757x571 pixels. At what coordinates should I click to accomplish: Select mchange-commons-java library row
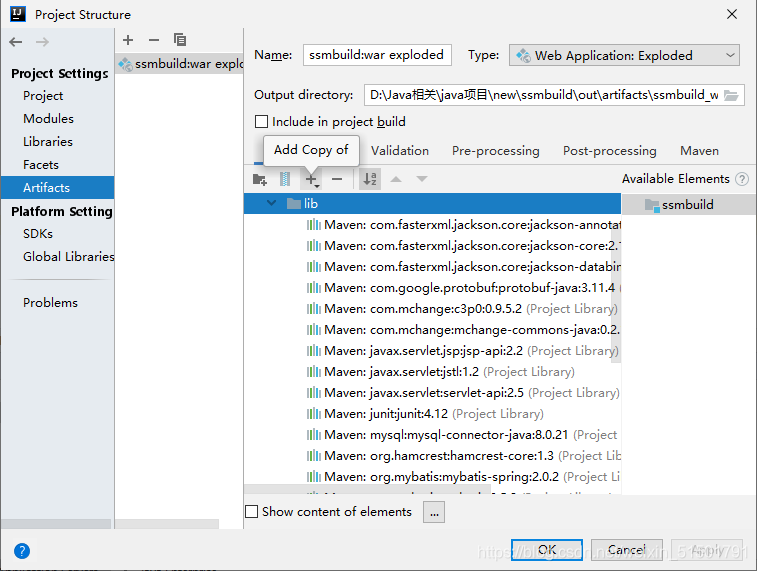coord(432,330)
